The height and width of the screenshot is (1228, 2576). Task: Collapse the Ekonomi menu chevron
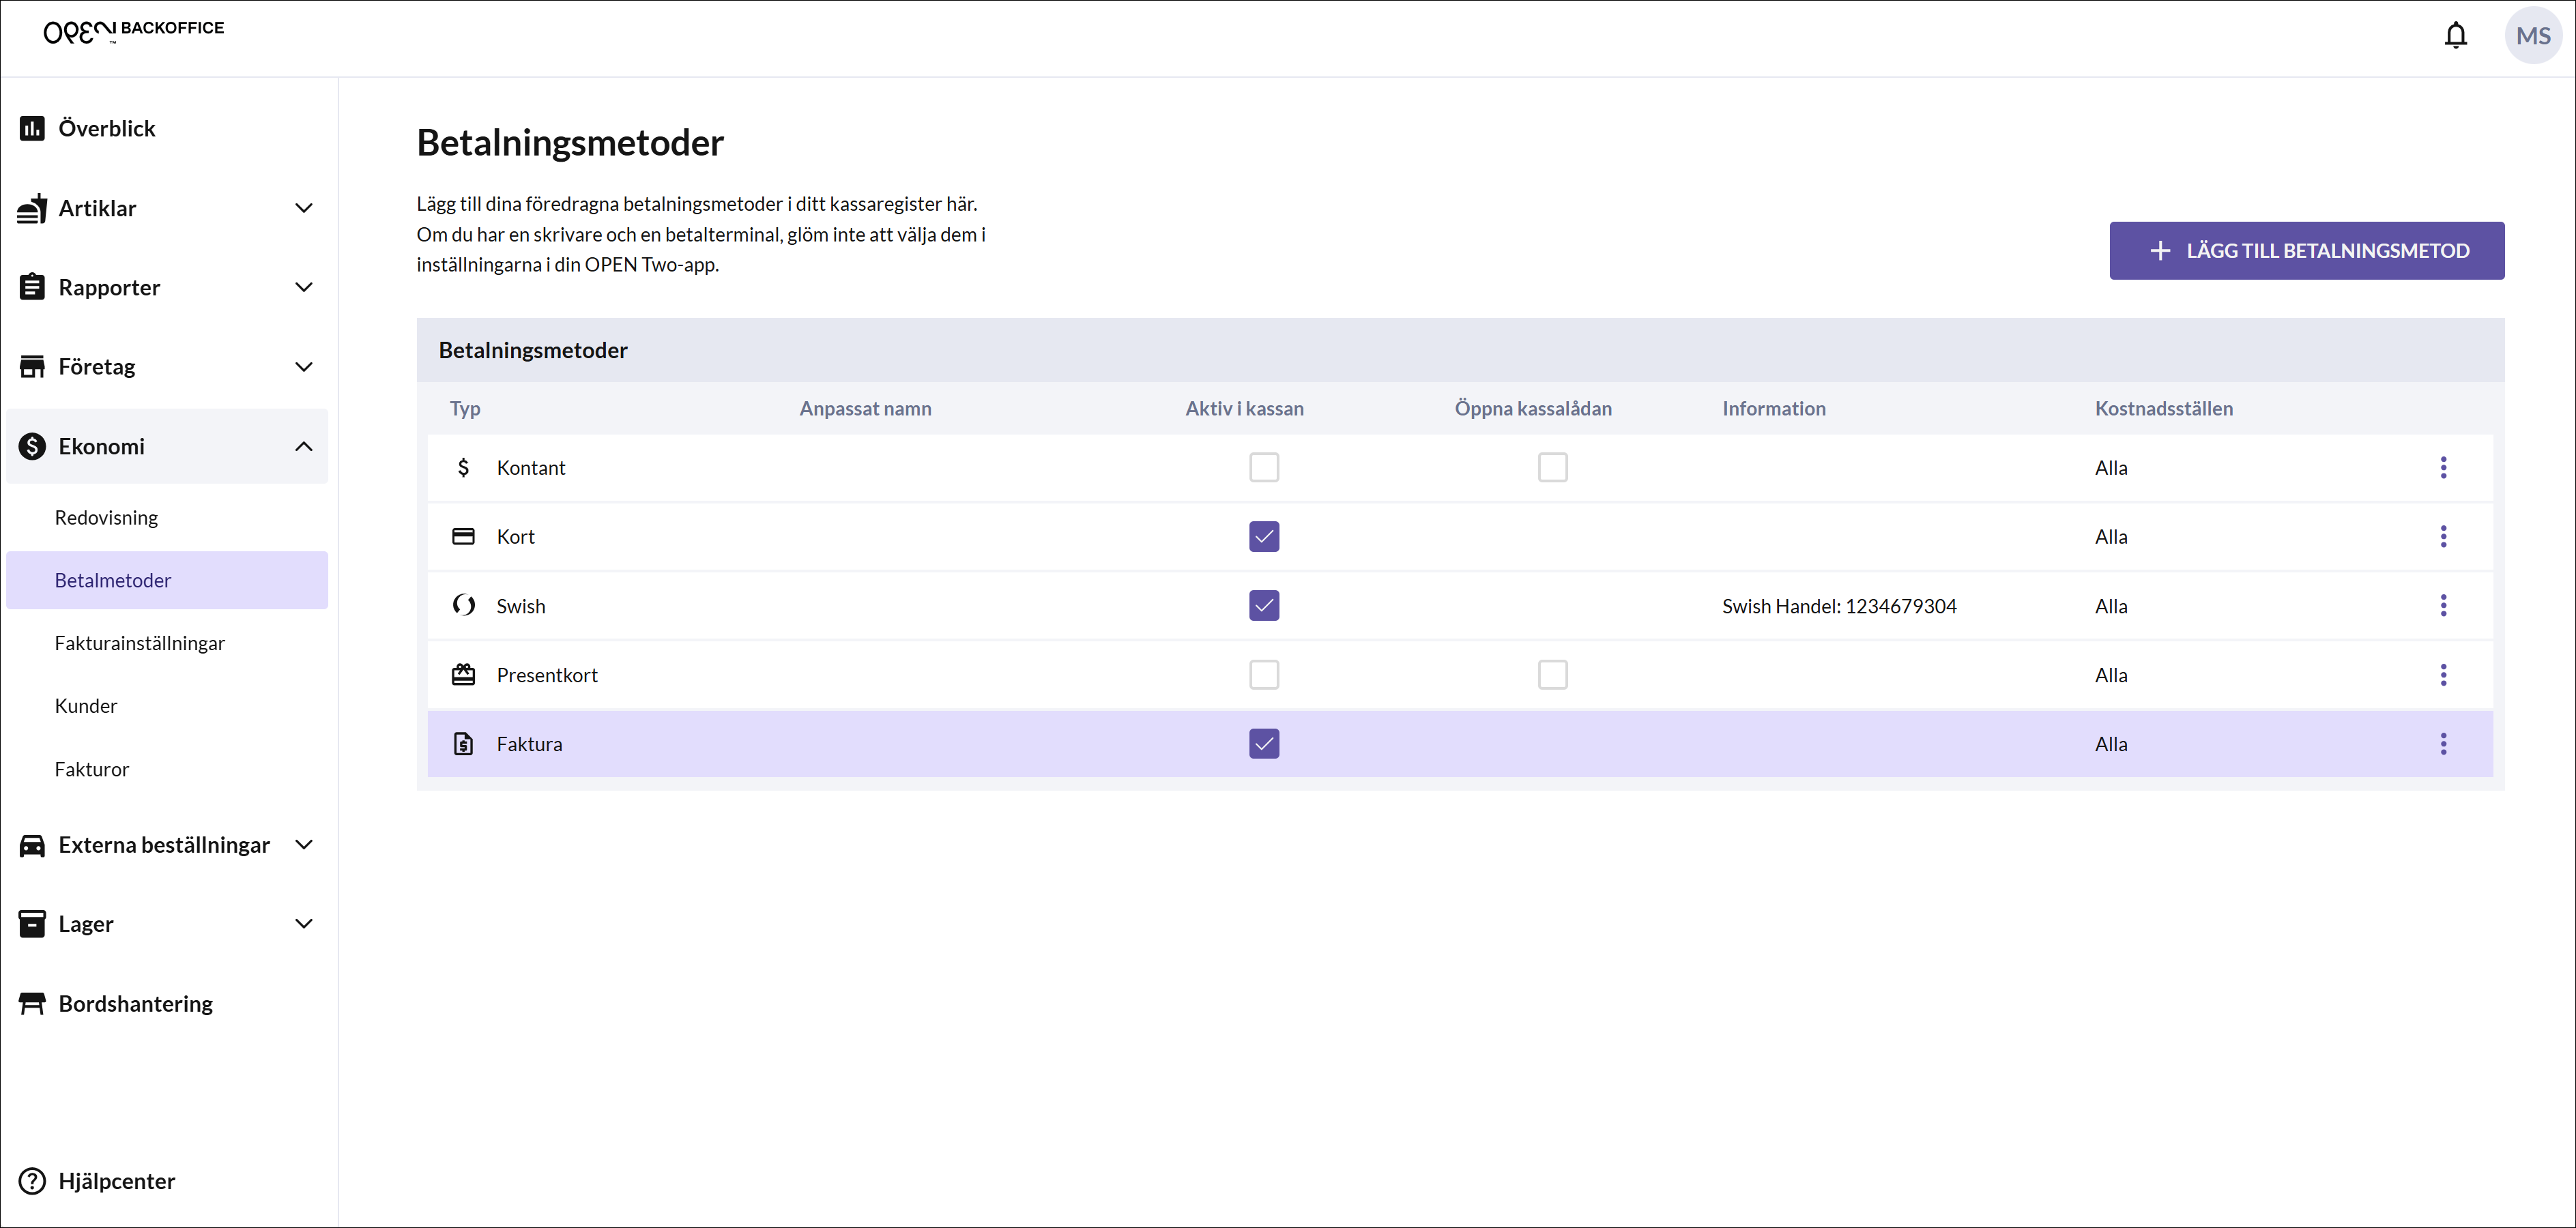click(304, 446)
